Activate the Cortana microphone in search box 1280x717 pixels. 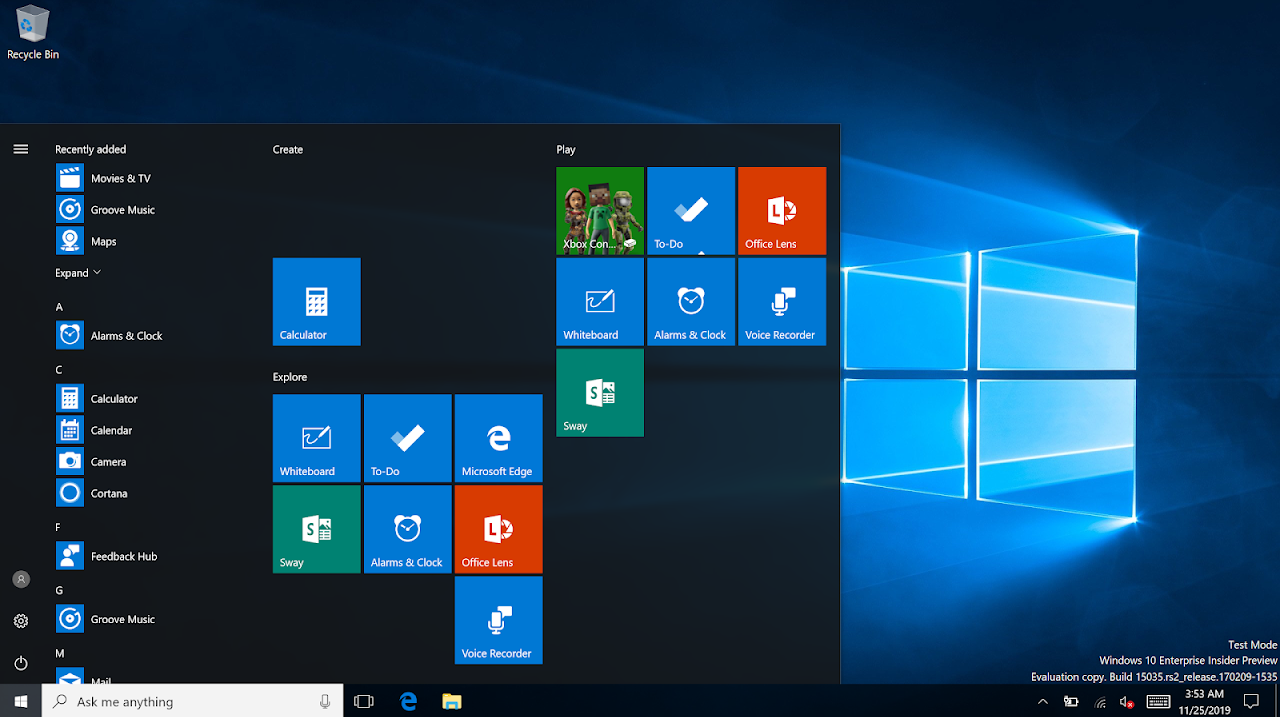click(326, 701)
